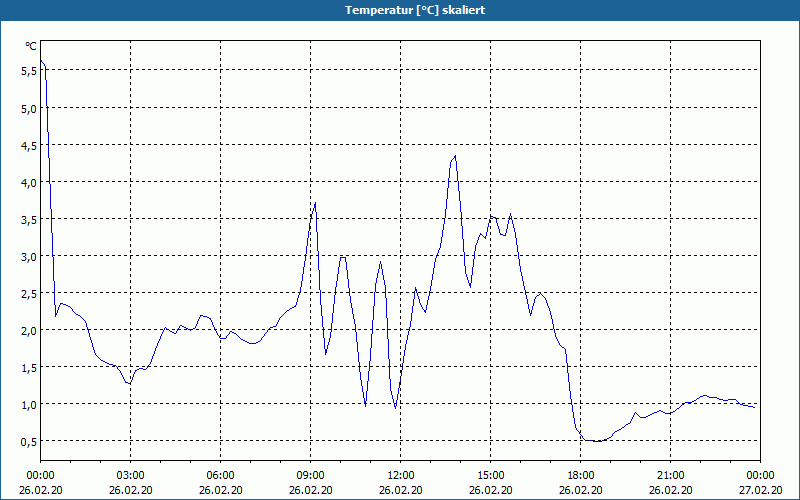
Task: Click the curve peak just after 09:00
Action: point(315,203)
